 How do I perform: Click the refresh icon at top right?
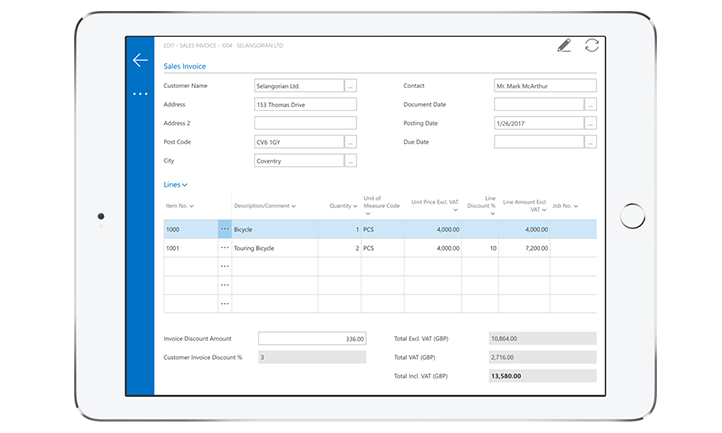pyautogui.click(x=591, y=46)
